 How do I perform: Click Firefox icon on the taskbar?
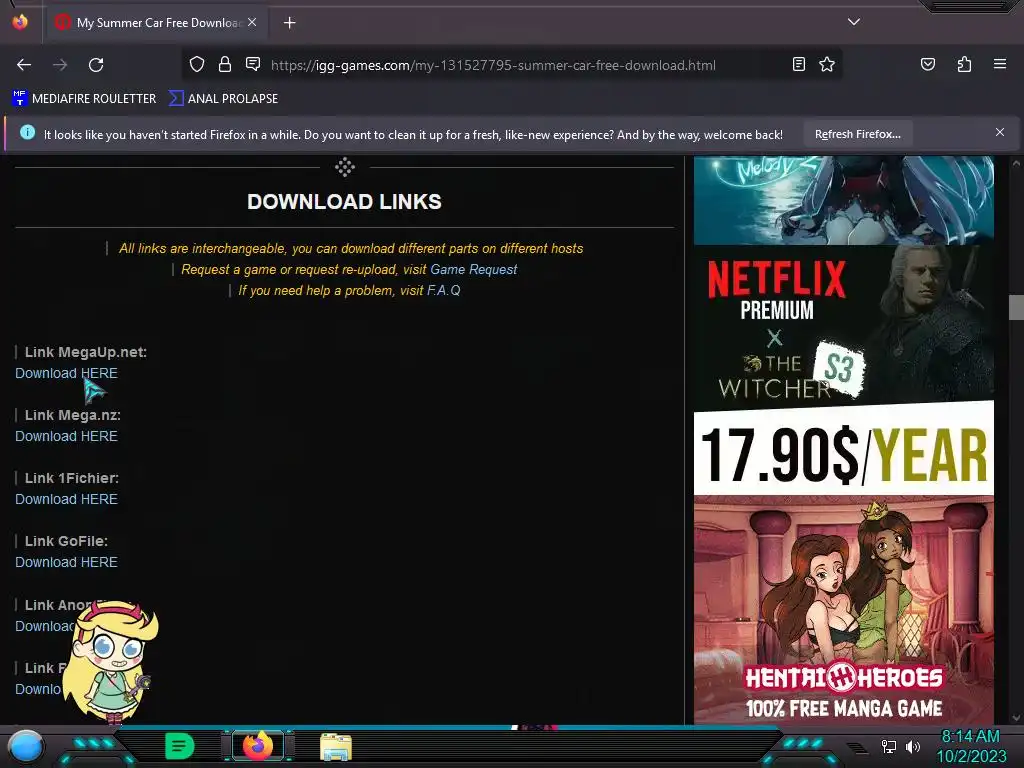(x=258, y=746)
